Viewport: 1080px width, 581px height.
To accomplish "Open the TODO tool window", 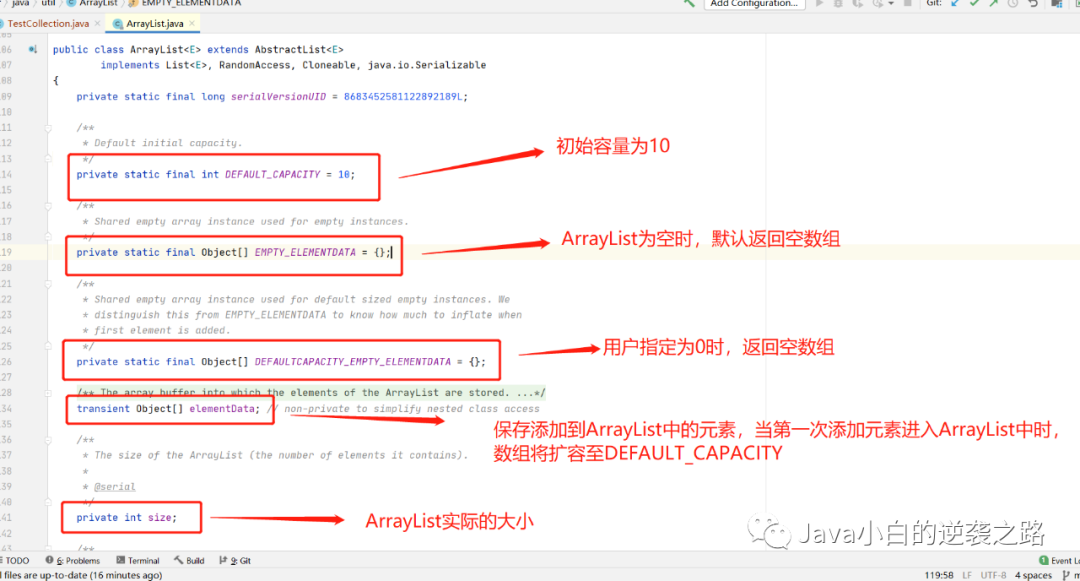I will pyautogui.click(x=15, y=561).
